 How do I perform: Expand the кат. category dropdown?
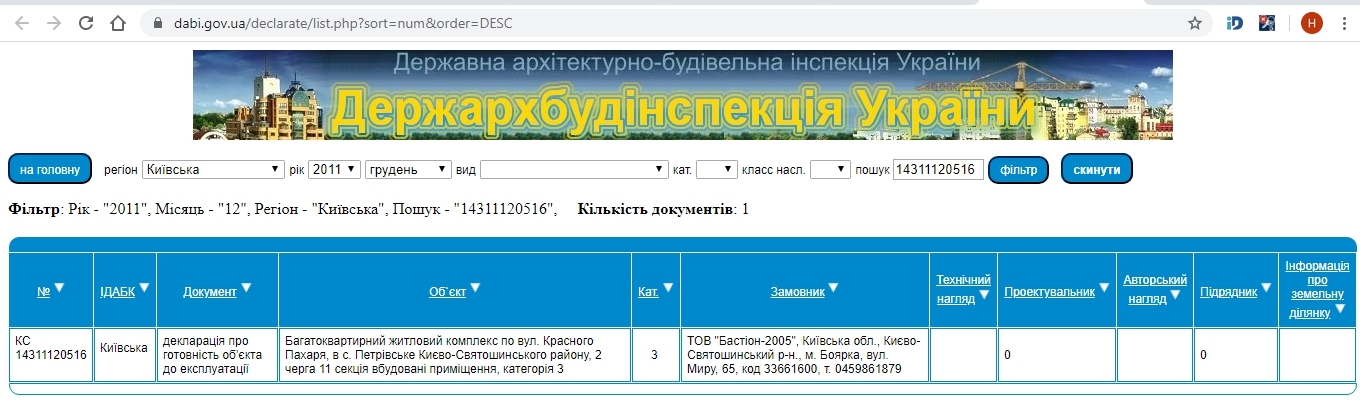(x=717, y=170)
